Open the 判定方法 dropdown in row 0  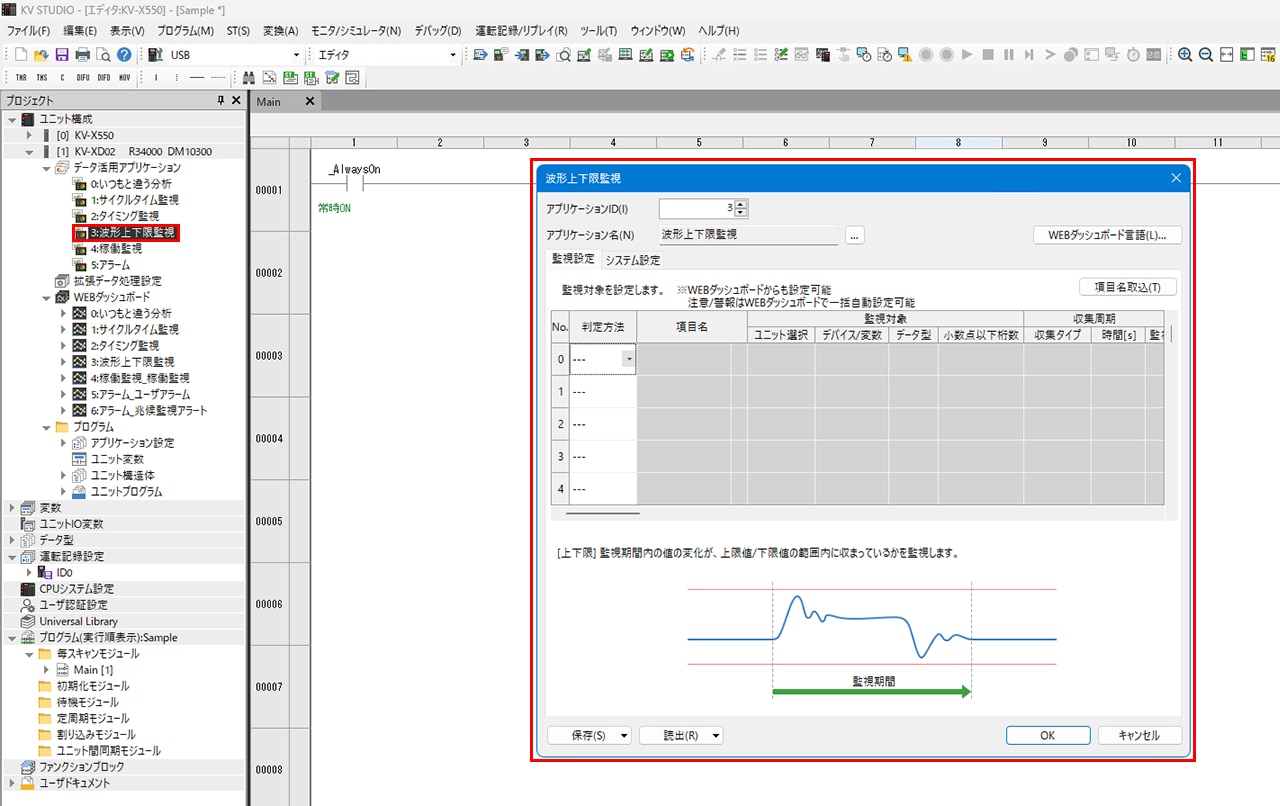pos(628,359)
